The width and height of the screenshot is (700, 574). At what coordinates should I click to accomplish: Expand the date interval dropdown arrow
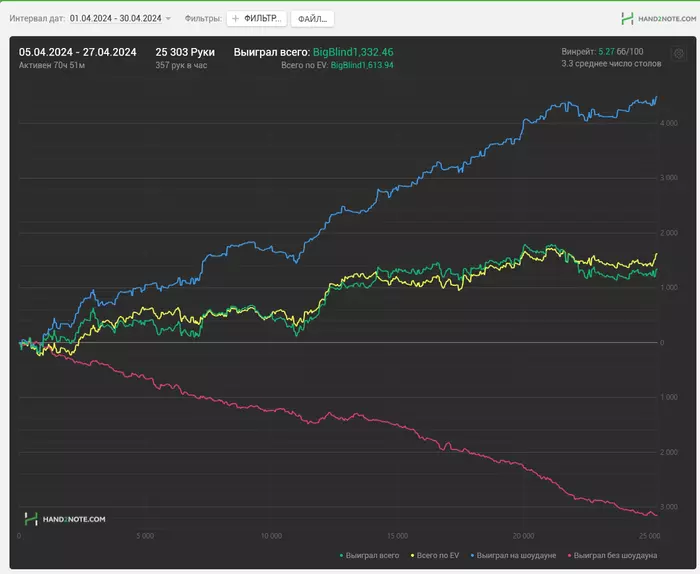coord(168,18)
